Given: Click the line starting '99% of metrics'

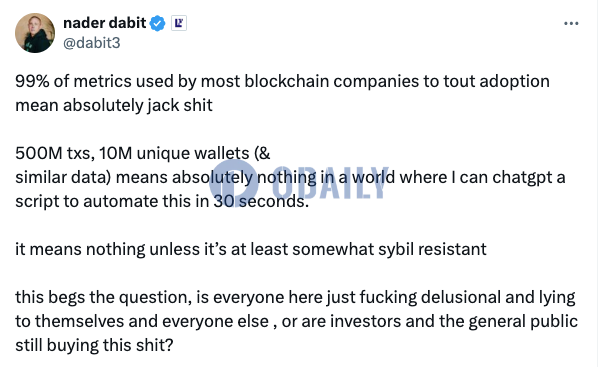Looking at the screenshot, I should [x=282, y=81].
